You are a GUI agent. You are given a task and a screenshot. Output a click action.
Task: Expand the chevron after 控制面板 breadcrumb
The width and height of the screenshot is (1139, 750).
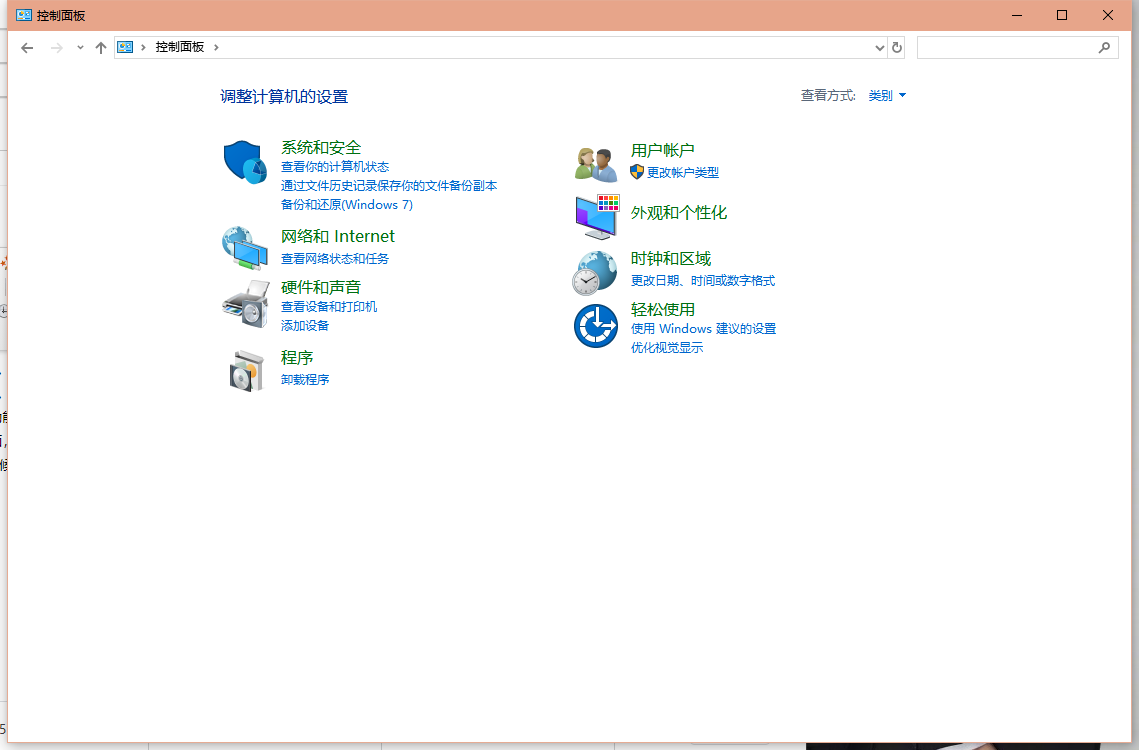(x=216, y=47)
